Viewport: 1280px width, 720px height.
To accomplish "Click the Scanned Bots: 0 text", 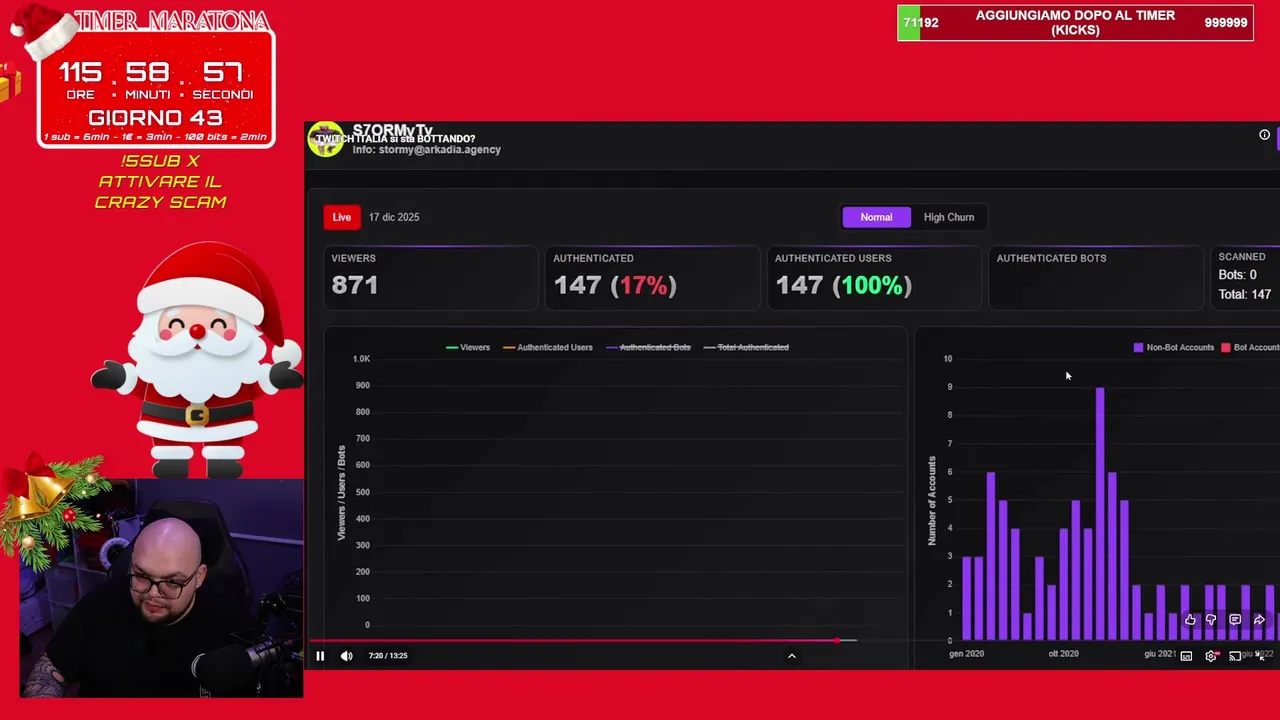I will click(x=1237, y=275).
